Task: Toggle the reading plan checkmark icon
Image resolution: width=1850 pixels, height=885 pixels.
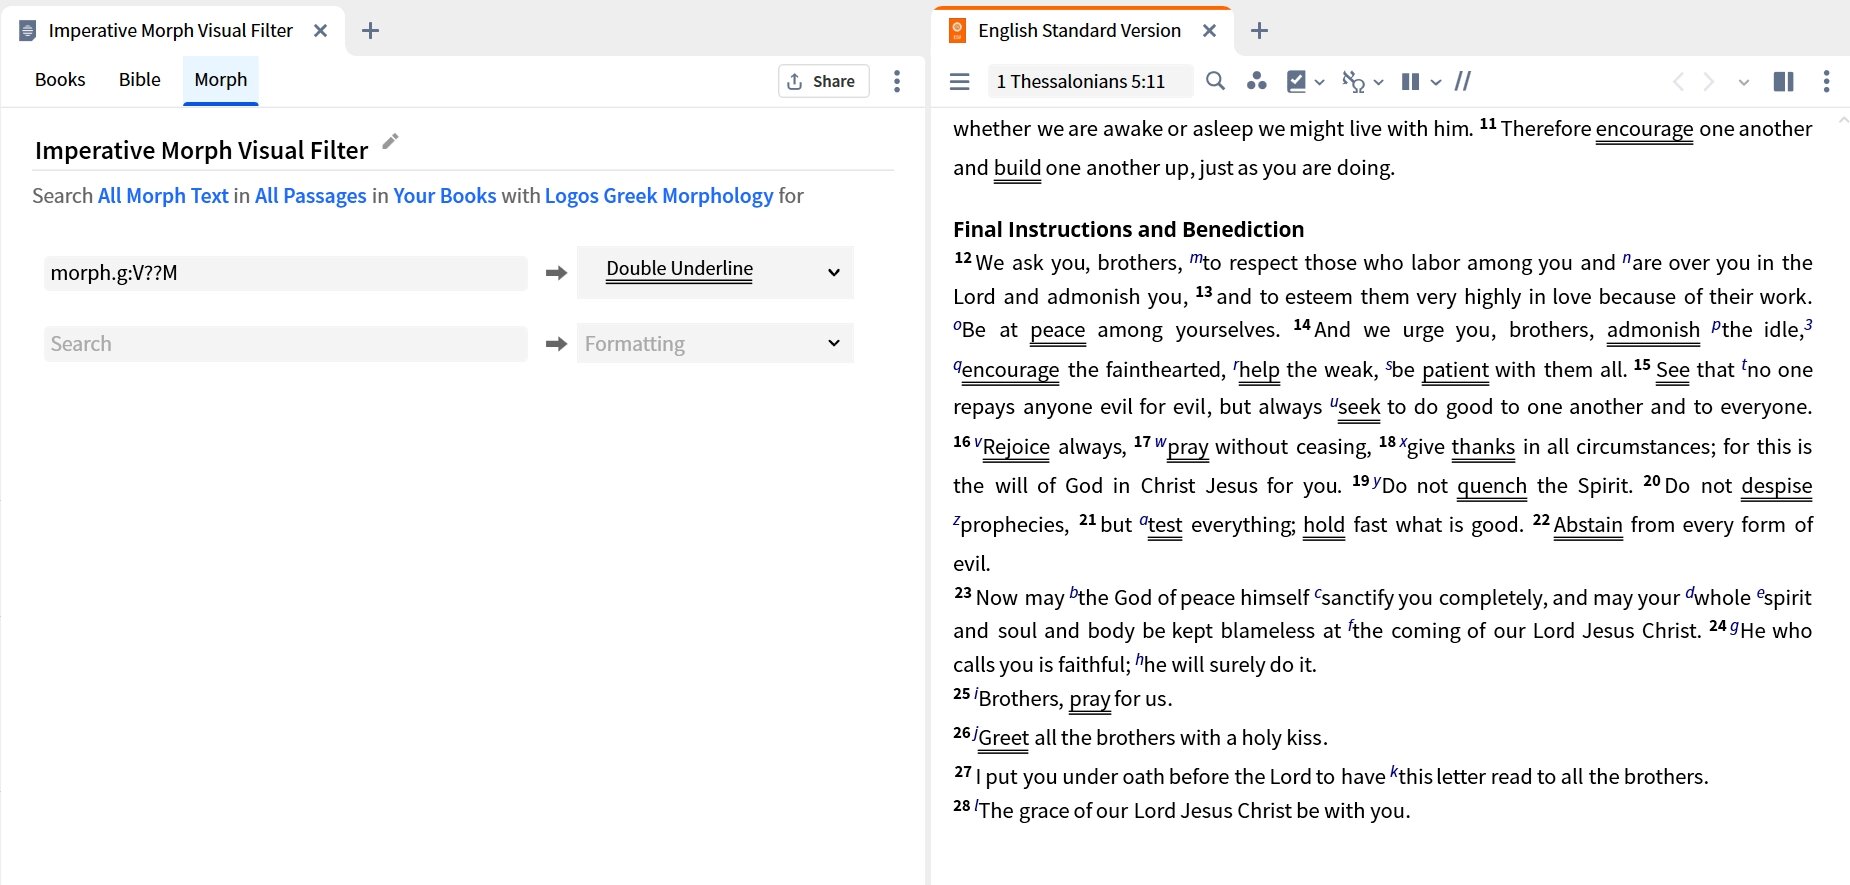Action: [x=1296, y=82]
